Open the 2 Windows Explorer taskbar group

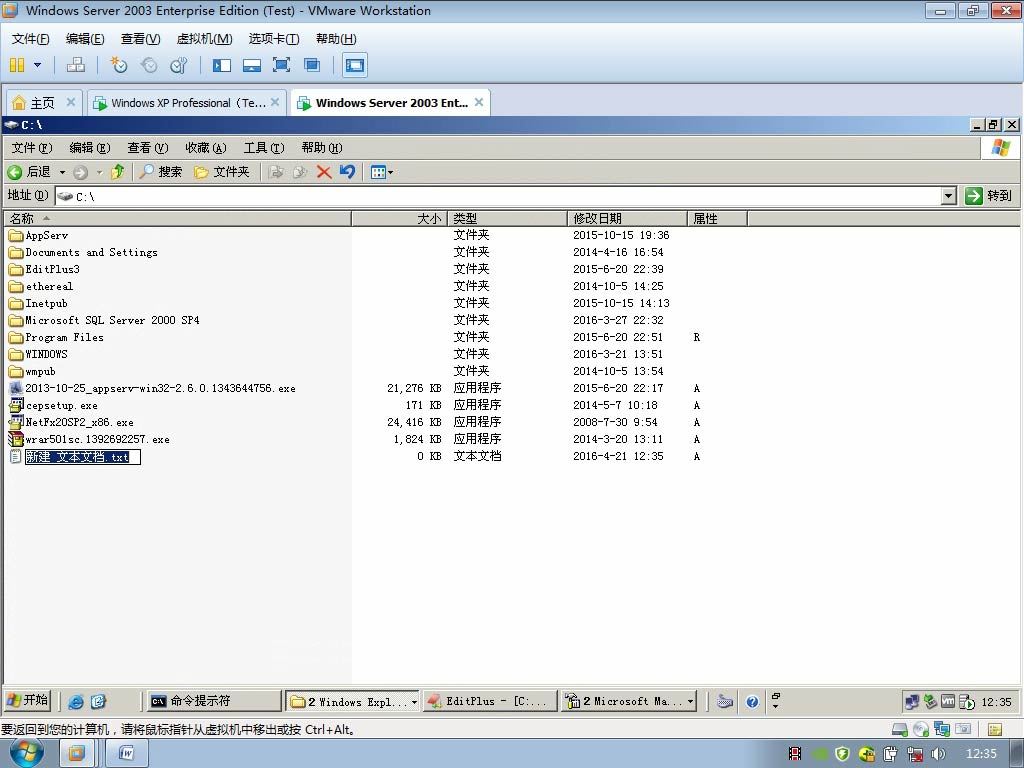(x=353, y=701)
